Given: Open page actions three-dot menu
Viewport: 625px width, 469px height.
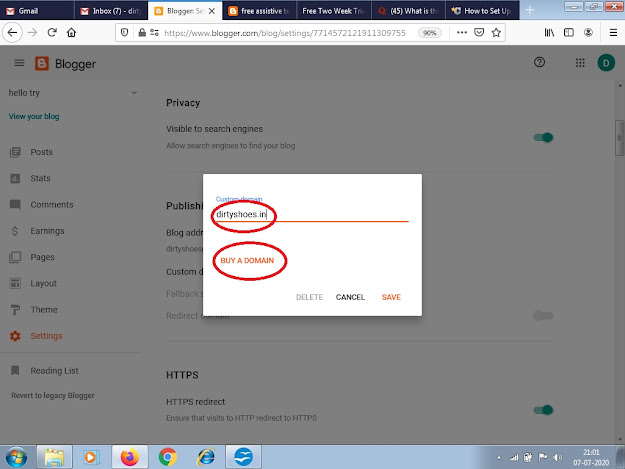Looking at the screenshot, I should (462, 33).
